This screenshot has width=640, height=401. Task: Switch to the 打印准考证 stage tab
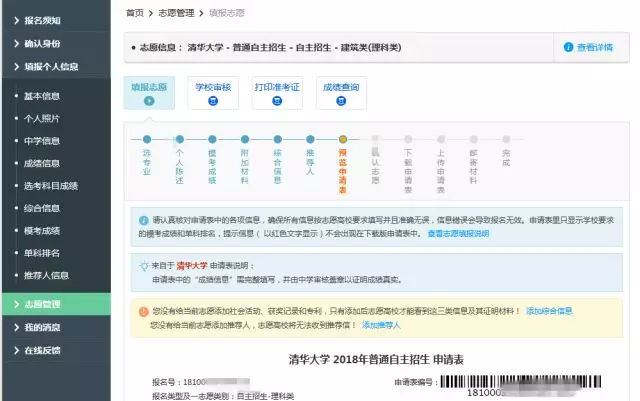[277, 93]
